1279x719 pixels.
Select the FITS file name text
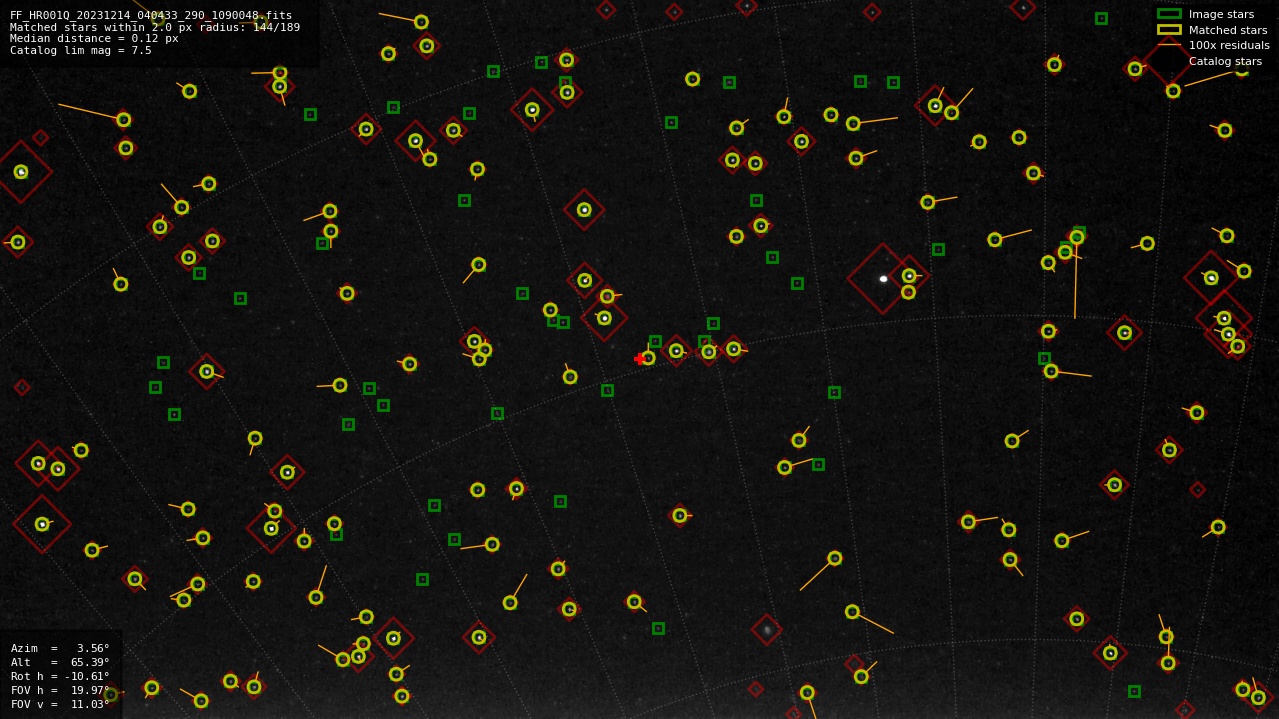point(151,15)
